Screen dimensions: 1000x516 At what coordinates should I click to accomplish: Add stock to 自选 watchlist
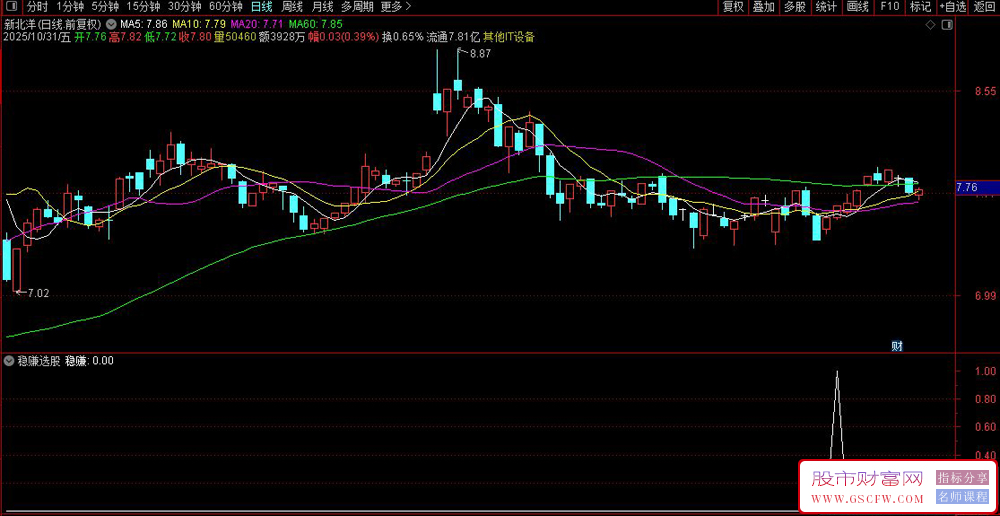tap(953, 7)
